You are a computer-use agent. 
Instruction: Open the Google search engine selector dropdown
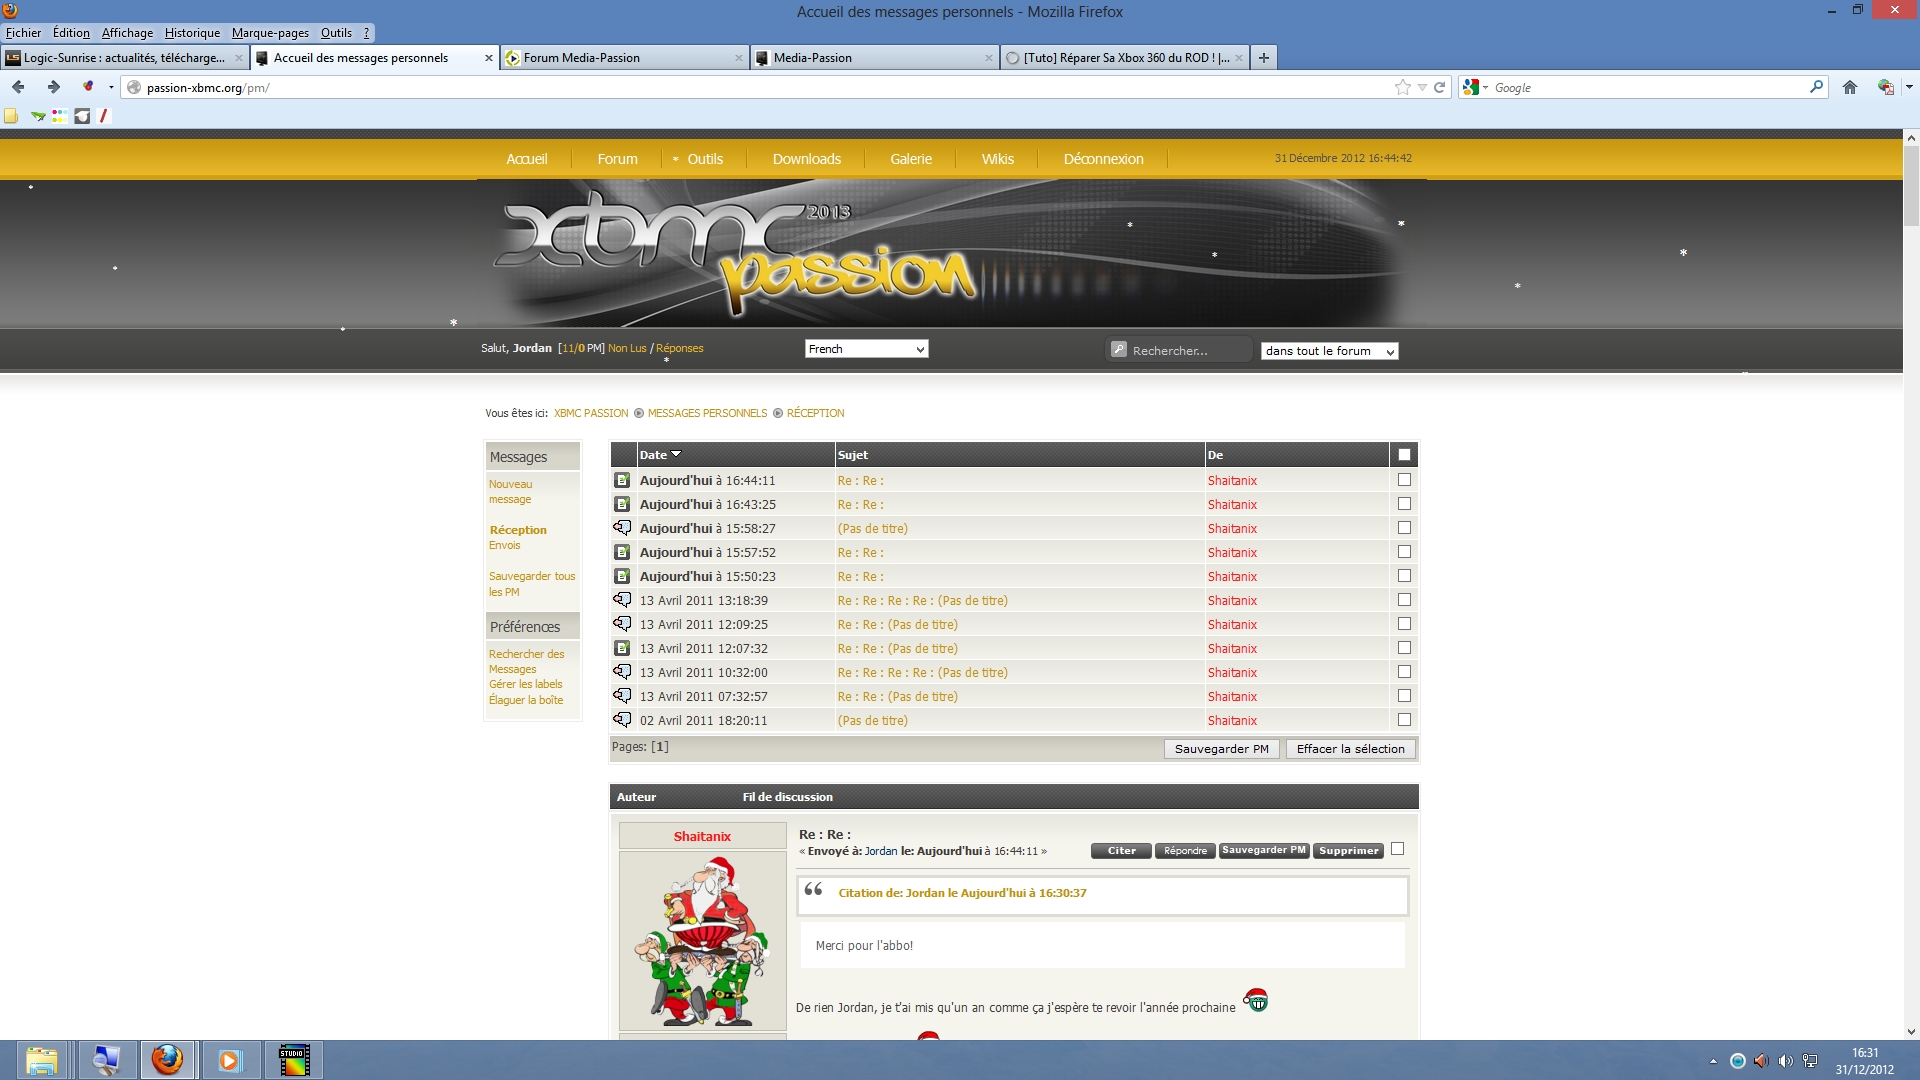pyautogui.click(x=1476, y=88)
